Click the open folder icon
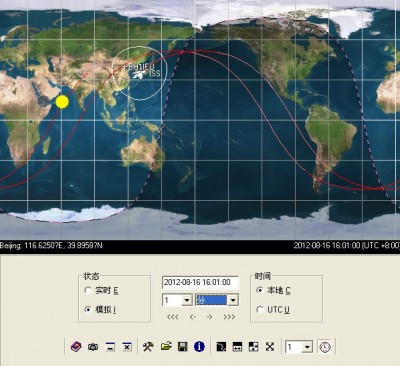 pyautogui.click(x=166, y=347)
